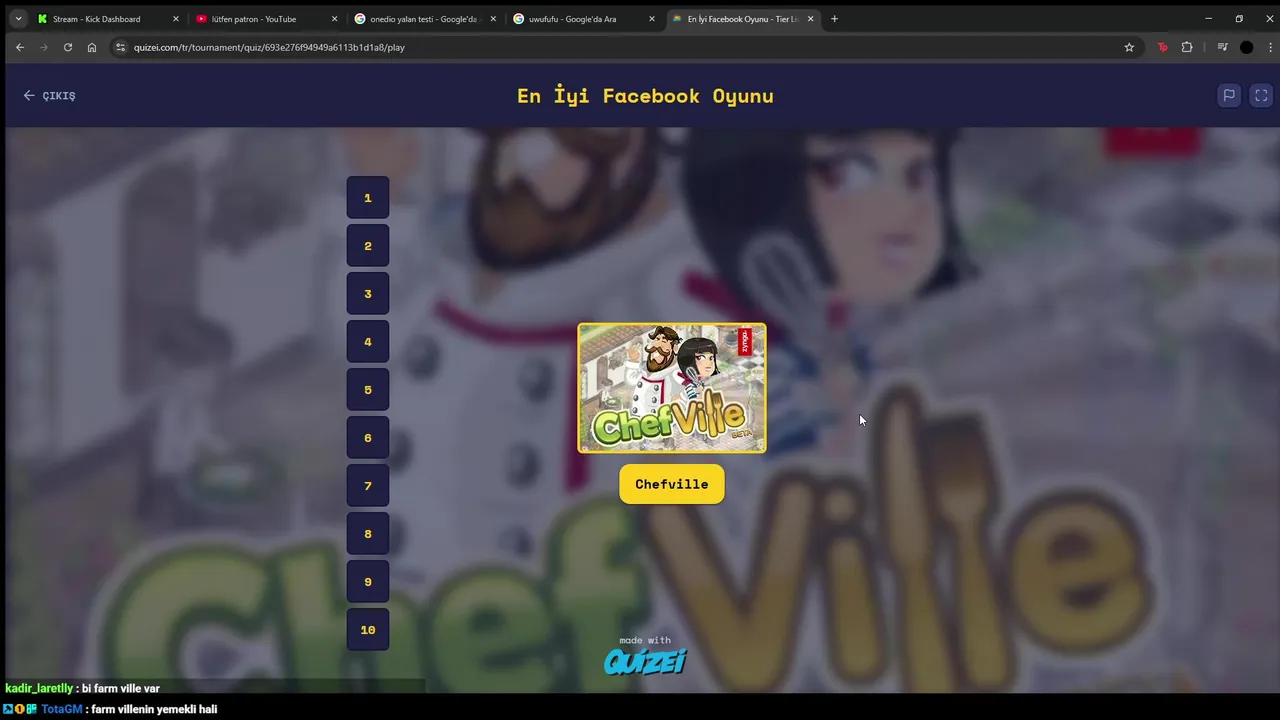The image size is (1280, 720).
Task: Open media controls icon in toolbar
Action: click(x=1222, y=47)
